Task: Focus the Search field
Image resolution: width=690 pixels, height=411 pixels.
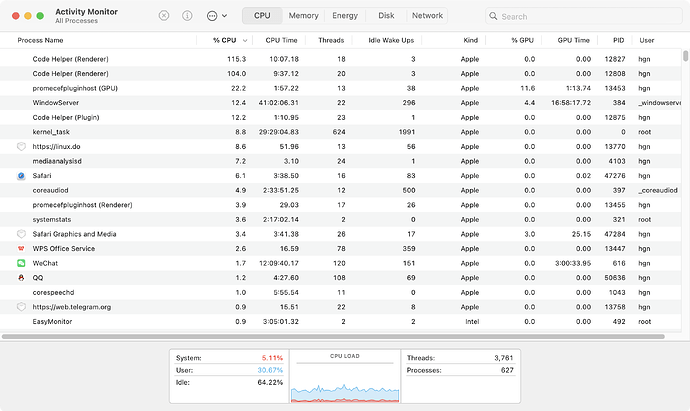Action: pos(584,16)
